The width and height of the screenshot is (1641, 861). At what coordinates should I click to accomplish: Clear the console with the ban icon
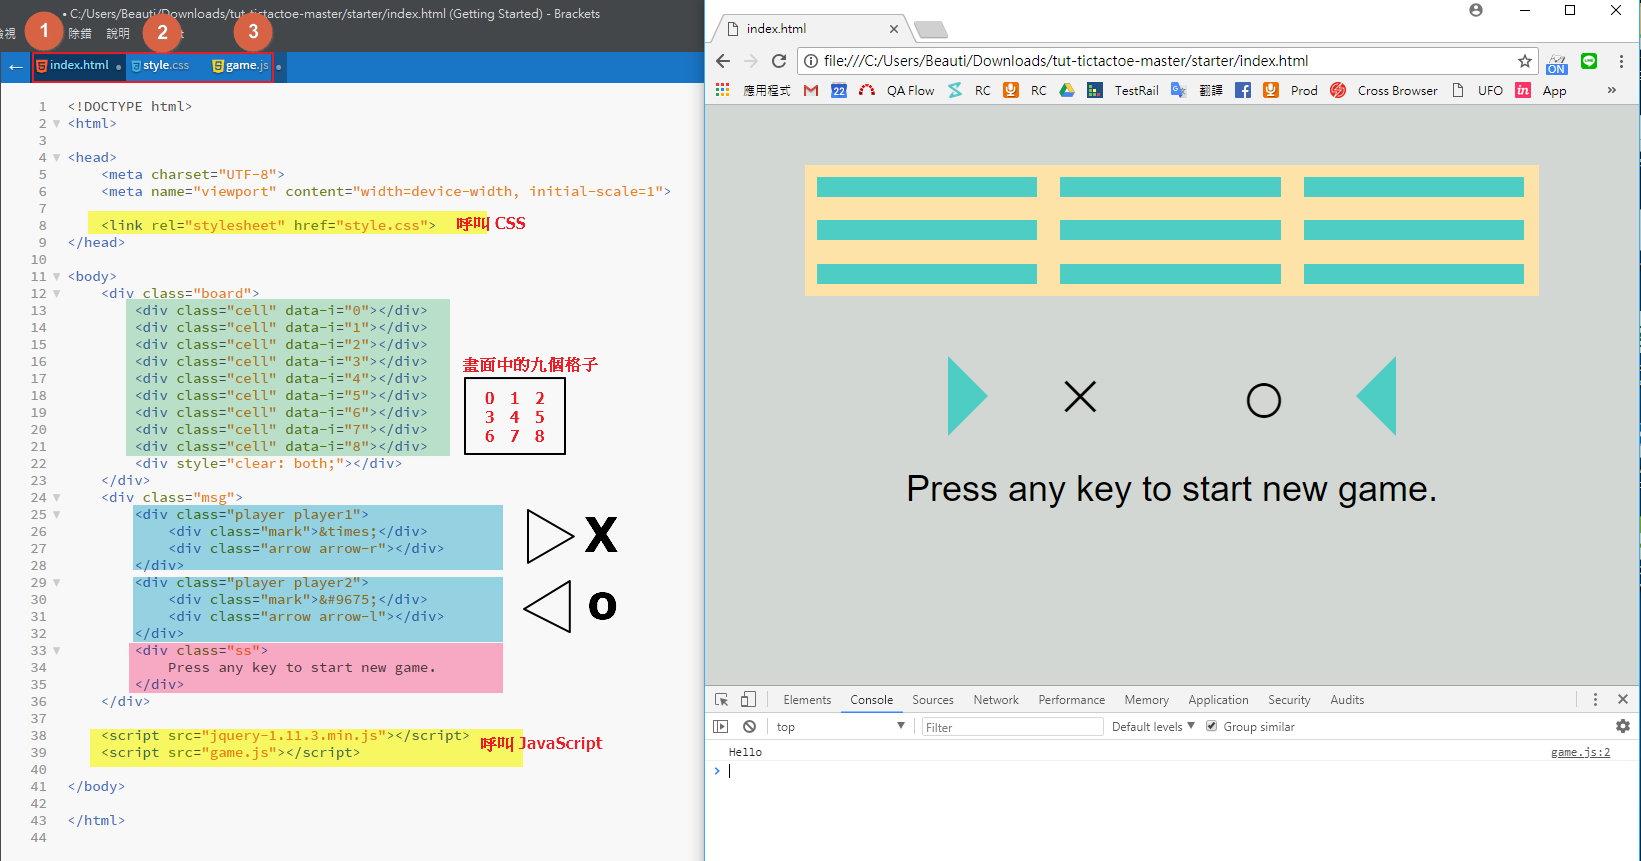tap(749, 727)
